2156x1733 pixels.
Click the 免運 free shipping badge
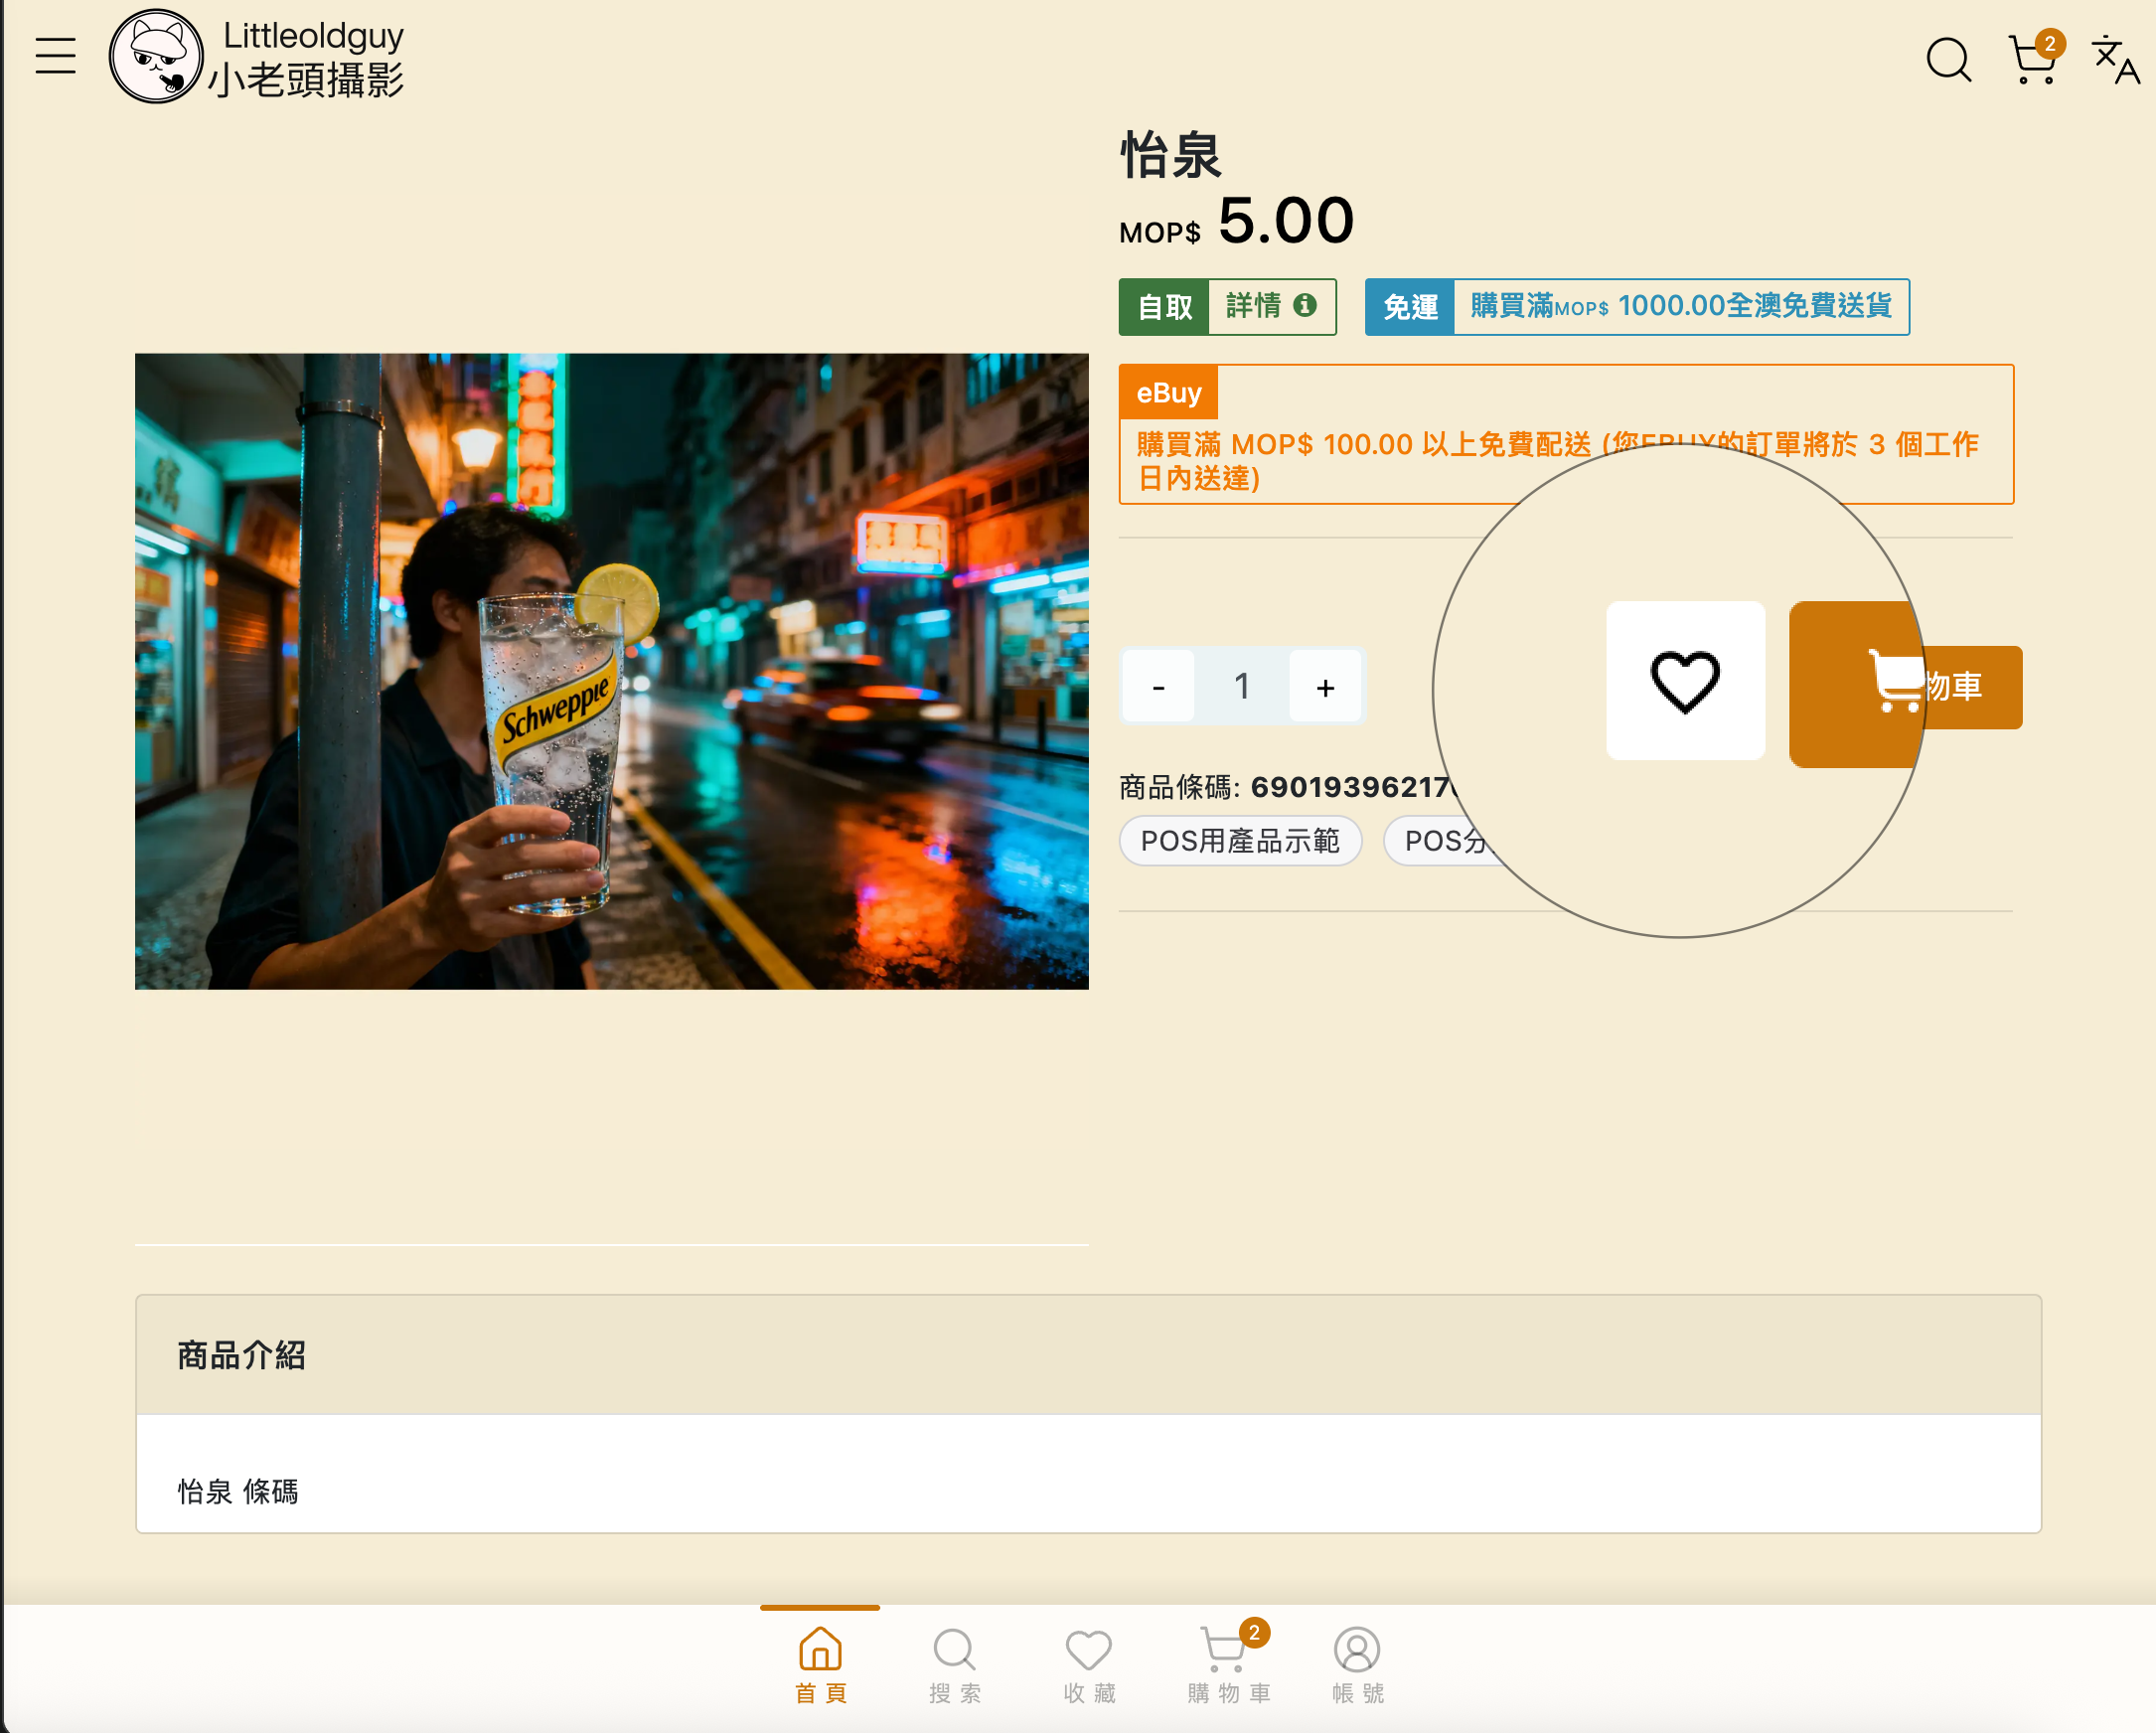click(1410, 307)
